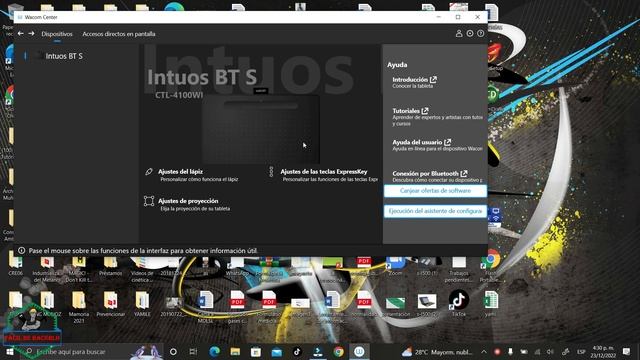
Task: Expand hidden system tray icons chevron
Action: 484,352
